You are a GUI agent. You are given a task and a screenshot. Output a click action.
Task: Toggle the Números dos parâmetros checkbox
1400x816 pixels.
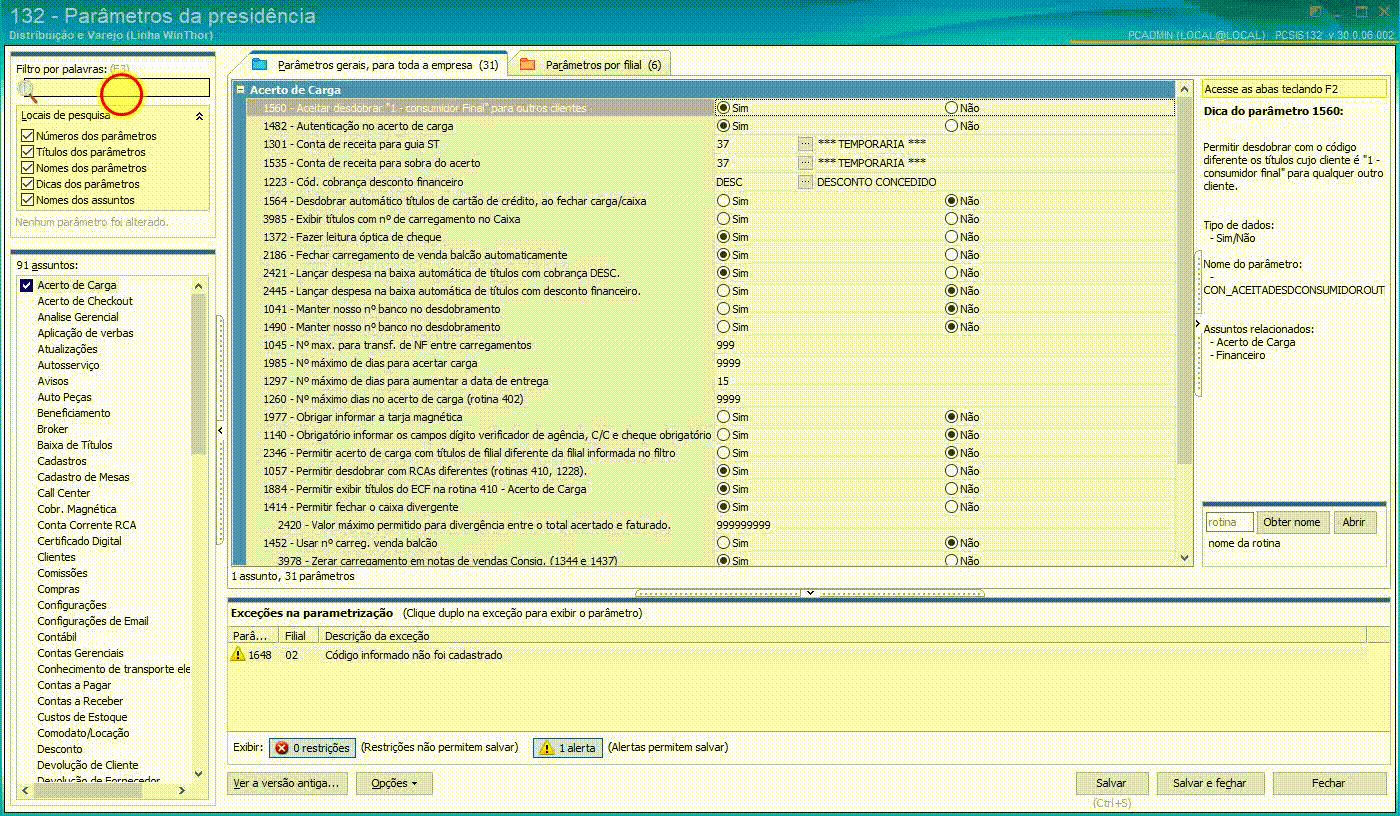(28, 136)
